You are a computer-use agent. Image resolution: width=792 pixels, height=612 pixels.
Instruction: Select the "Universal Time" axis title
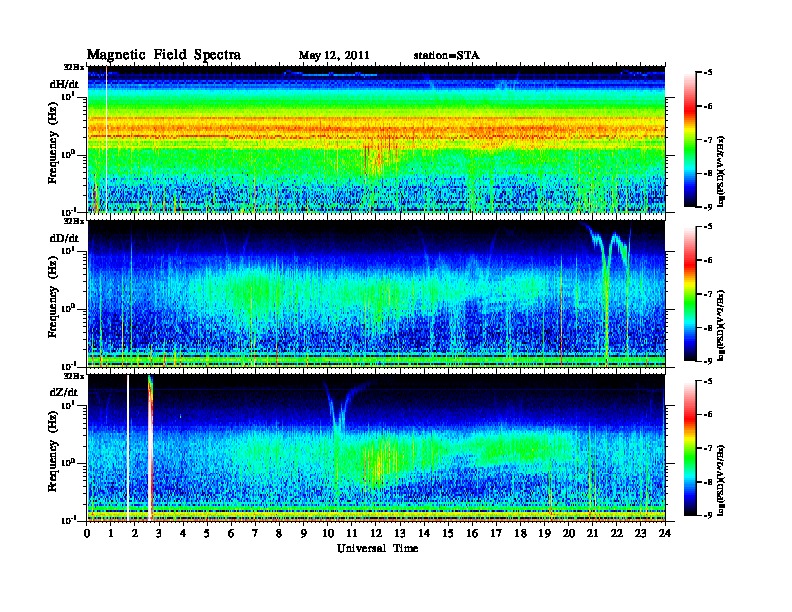[x=378, y=548]
